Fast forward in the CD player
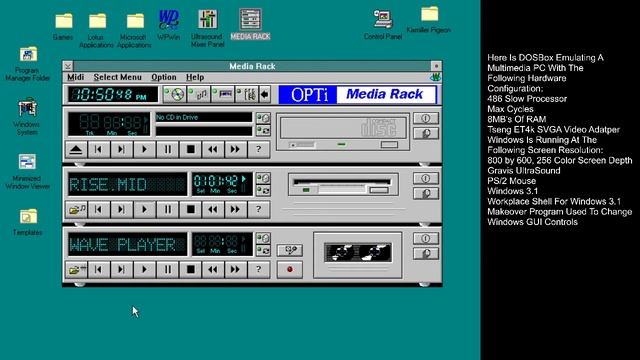640x360 pixels. point(236,149)
